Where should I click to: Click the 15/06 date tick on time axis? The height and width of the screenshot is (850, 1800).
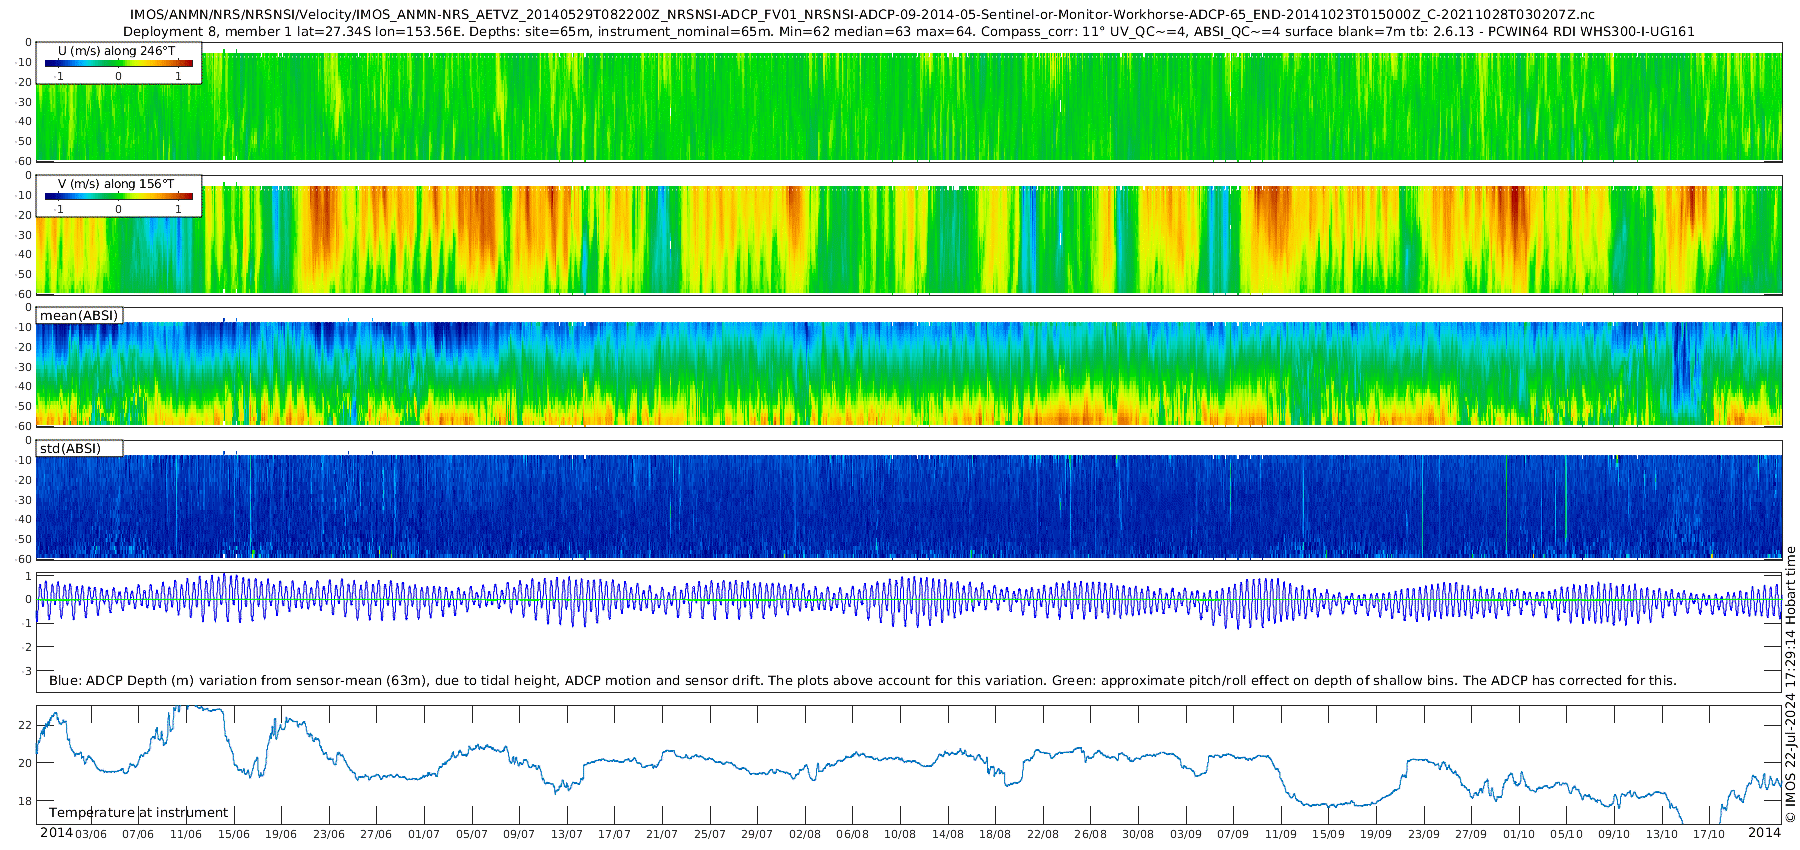point(234,834)
